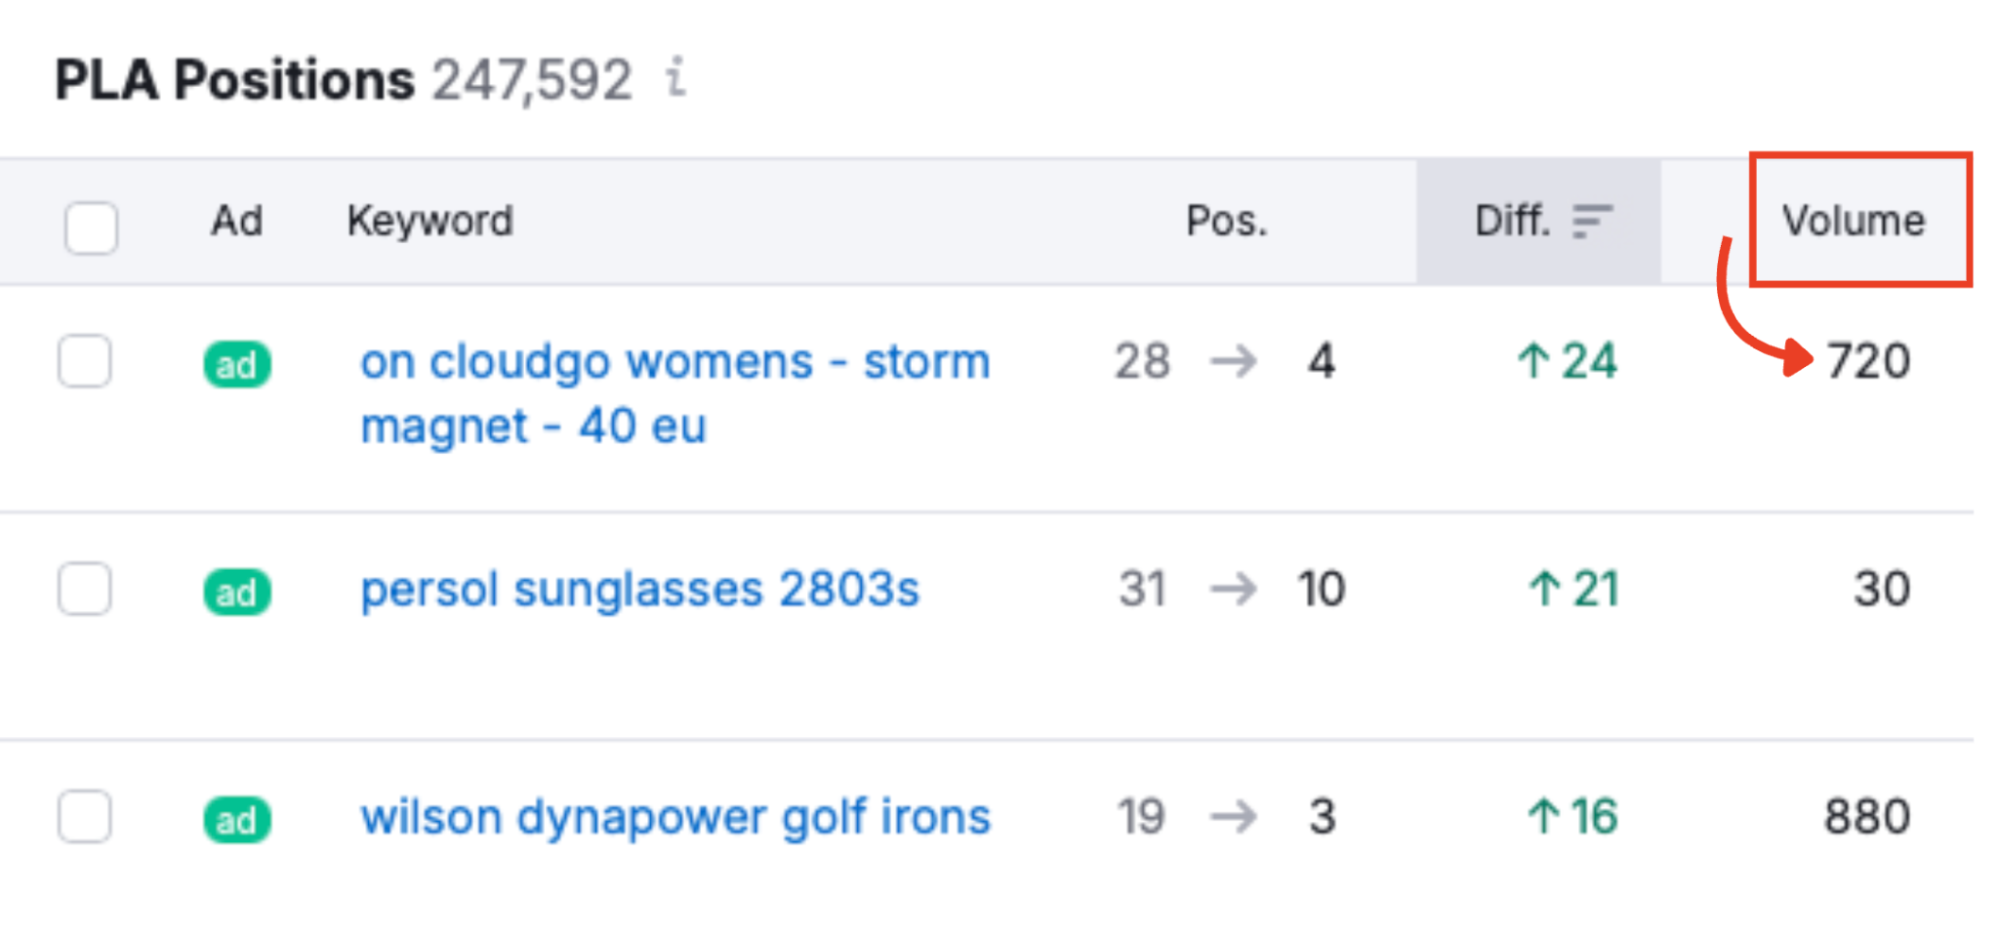Click the info icon beside PLA Positions
The image size is (1999, 949).
pos(677,78)
